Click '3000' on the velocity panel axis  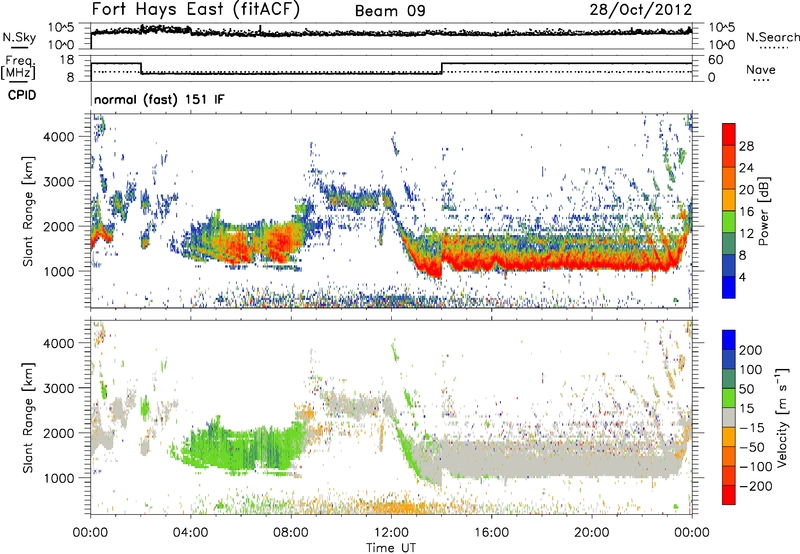click(58, 388)
